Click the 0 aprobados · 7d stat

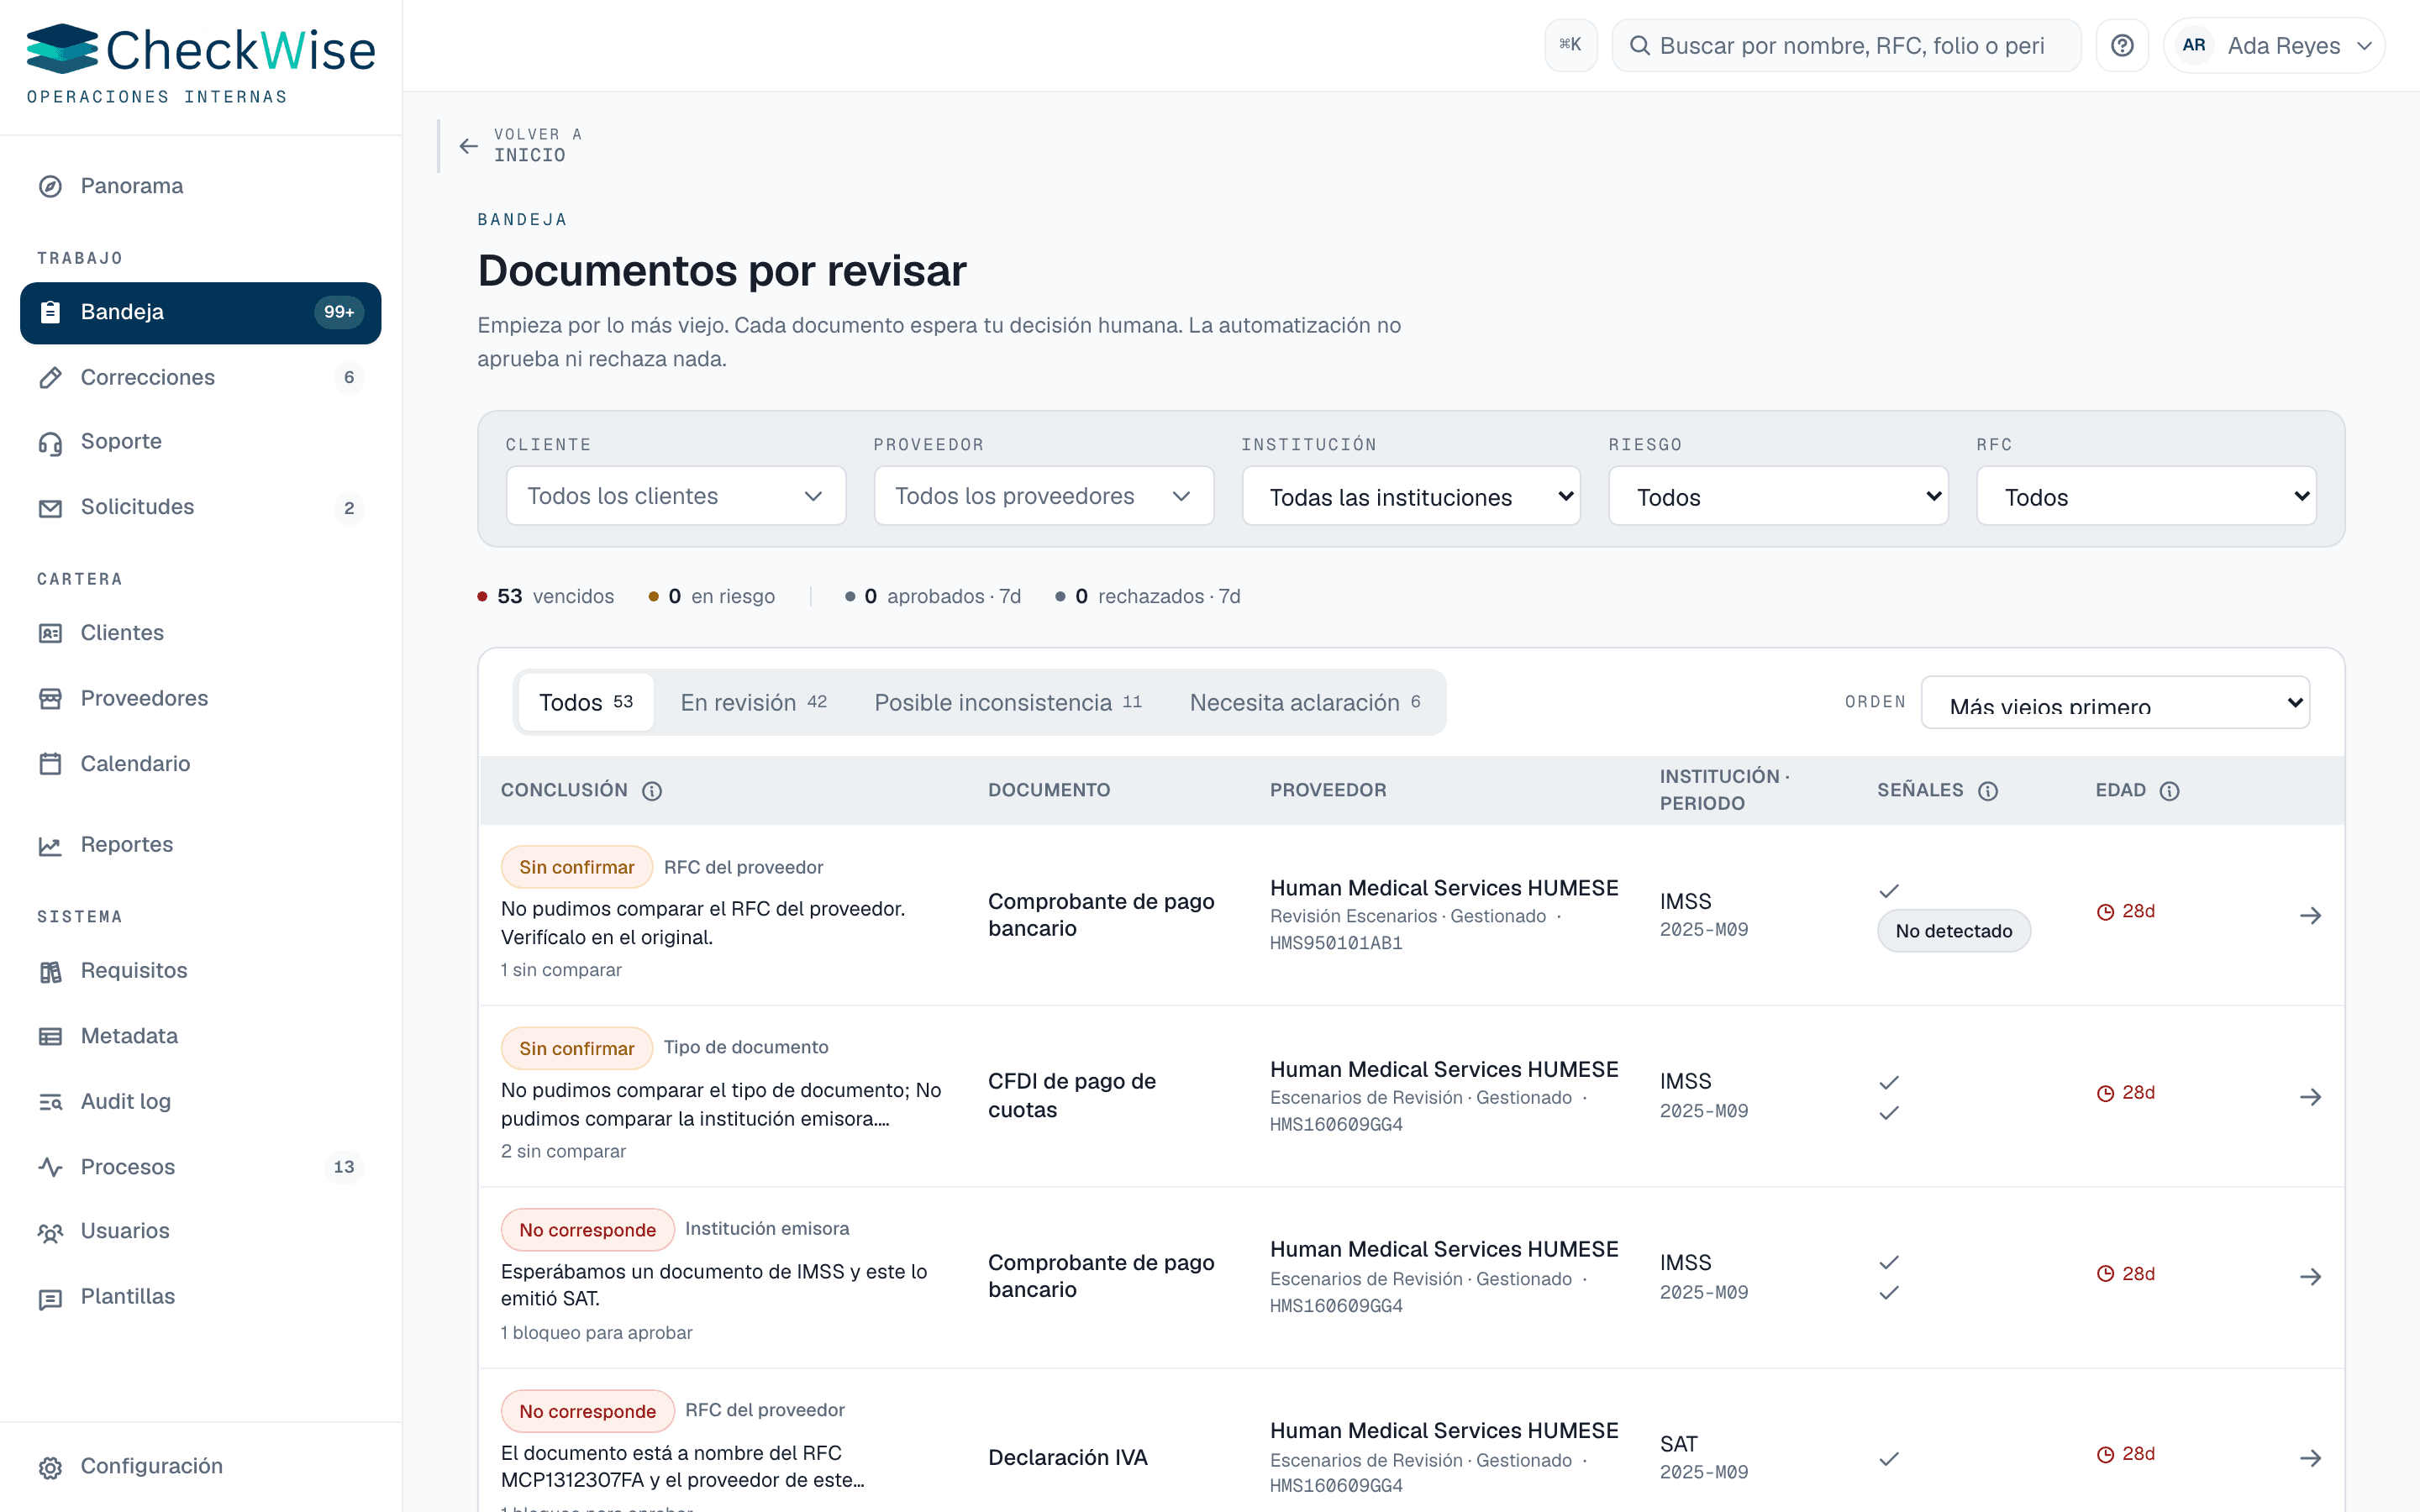pos(933,596)
